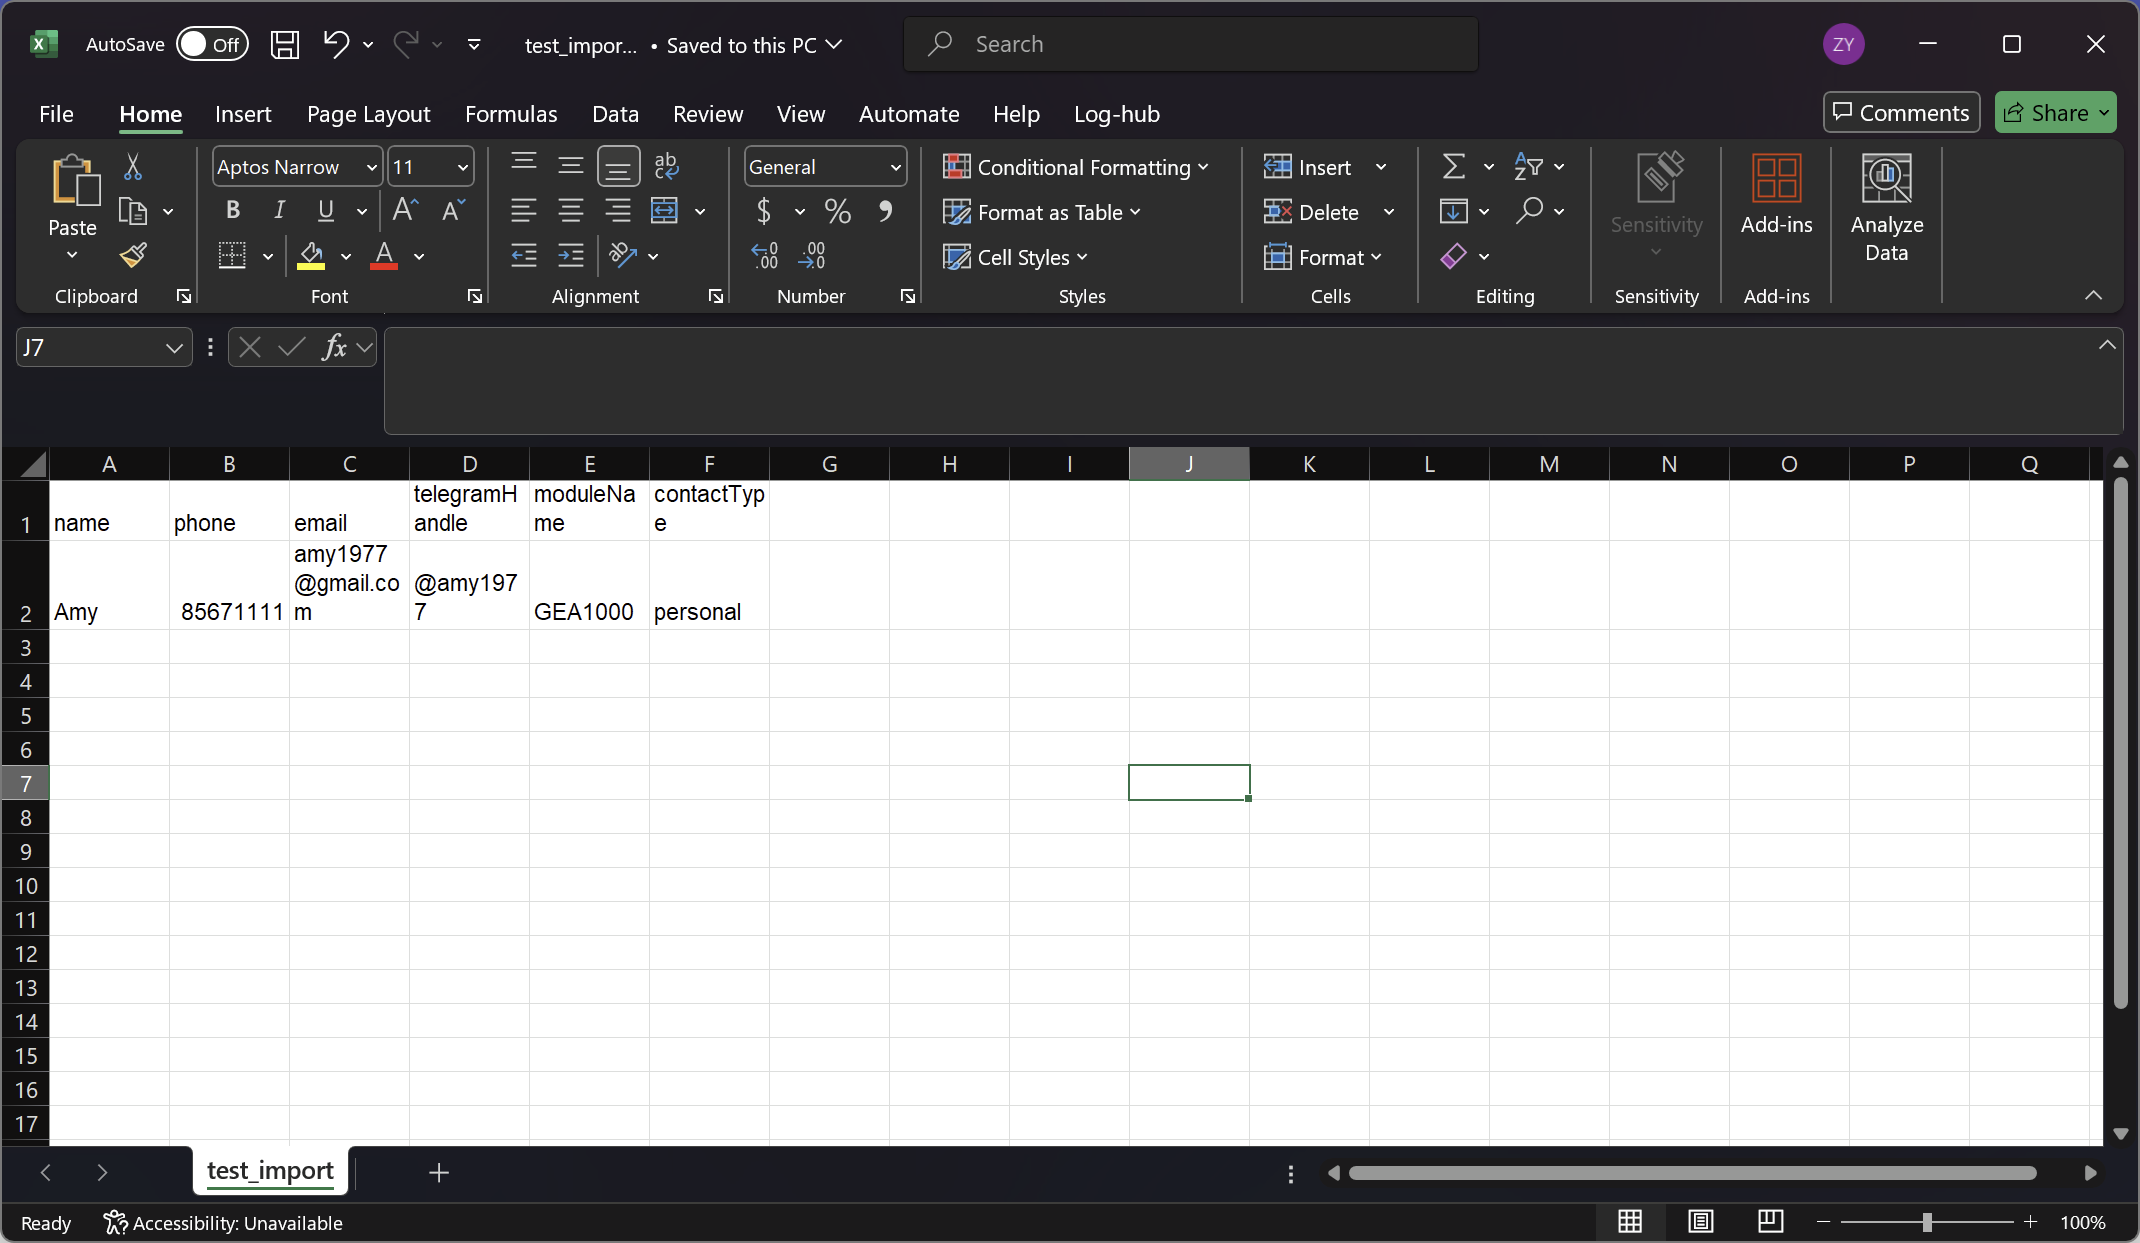Screen dimensions: 2140x1243
Task: Click the Search box in title bar
Action: 1190,44
